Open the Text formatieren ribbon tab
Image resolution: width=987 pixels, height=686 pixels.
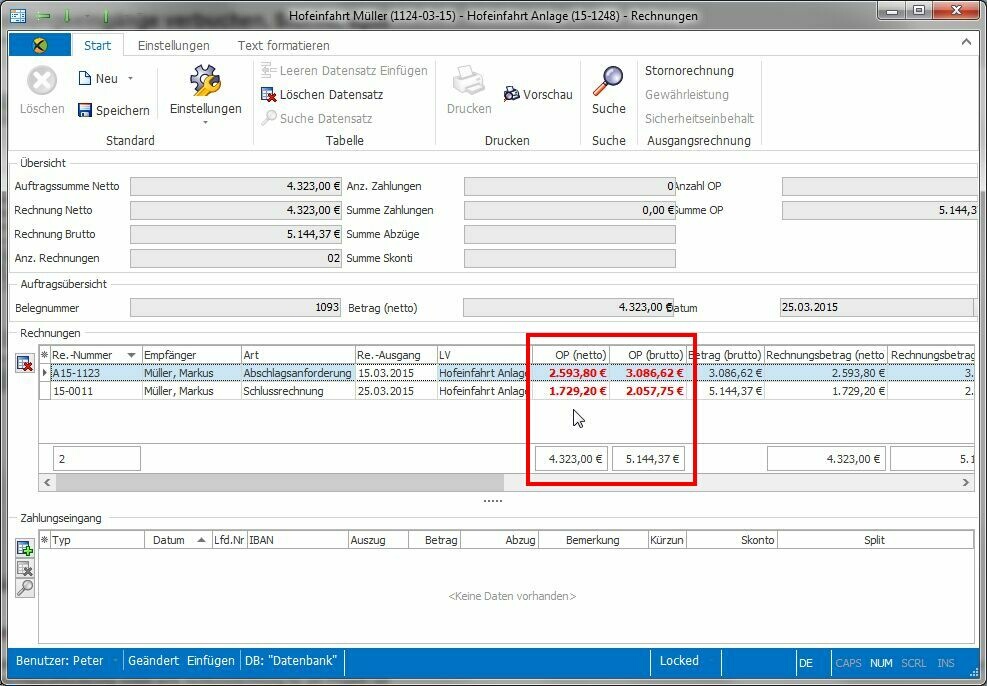coord(283,45)
